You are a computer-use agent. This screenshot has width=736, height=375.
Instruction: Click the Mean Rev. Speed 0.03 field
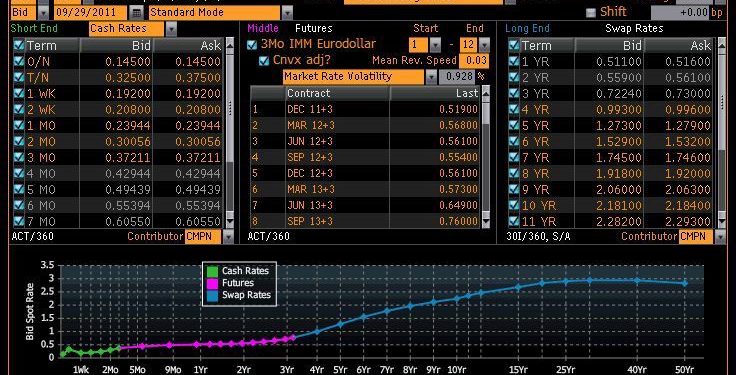[x=474, y=61]
